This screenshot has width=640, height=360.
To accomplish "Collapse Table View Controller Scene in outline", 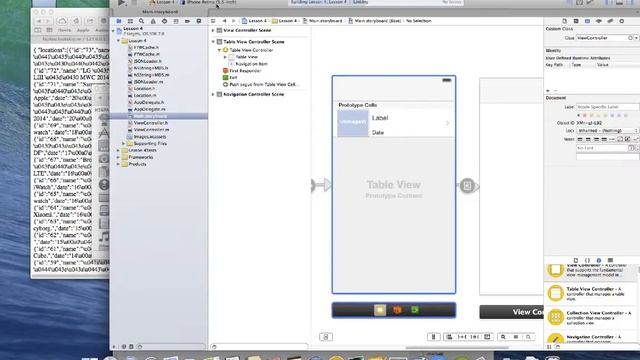I will point(213,42).
